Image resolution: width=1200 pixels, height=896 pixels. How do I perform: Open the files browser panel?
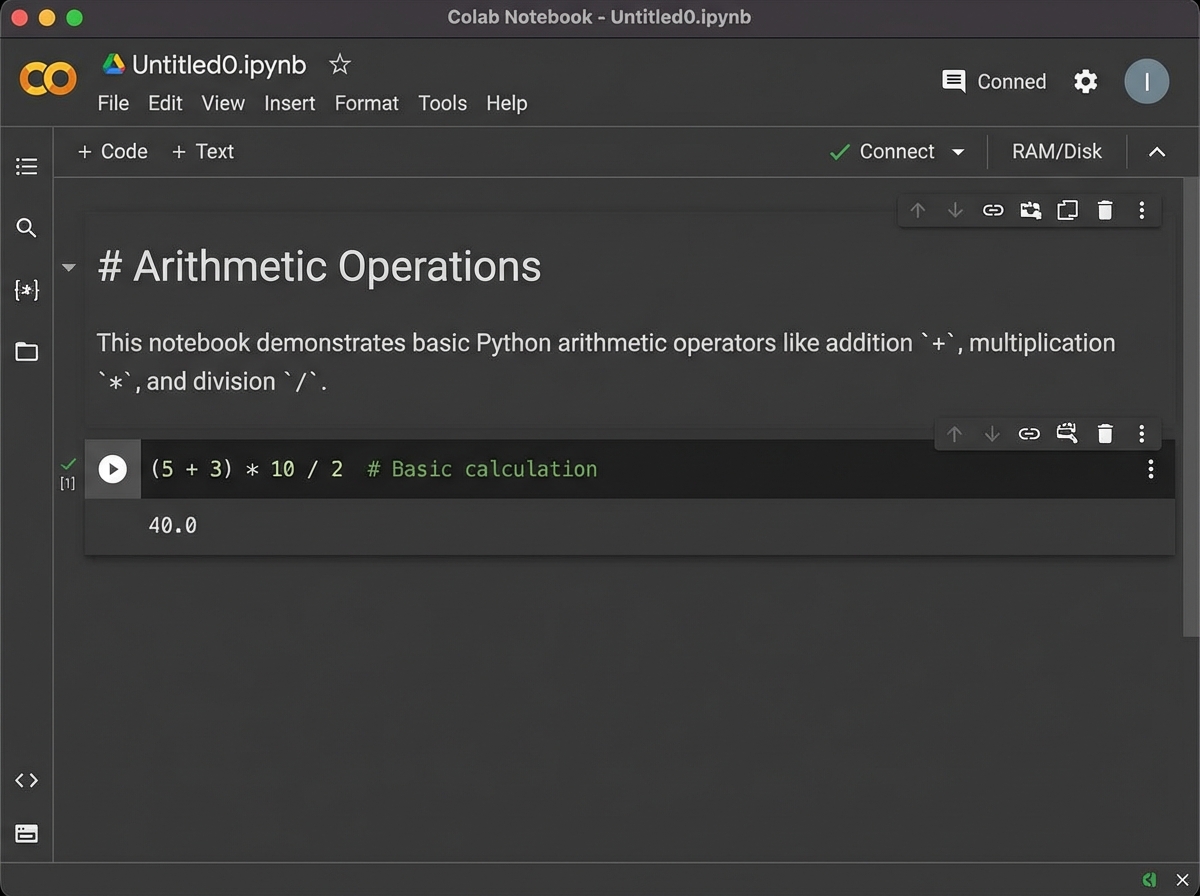pyautogui.click(x=27, y=352)
